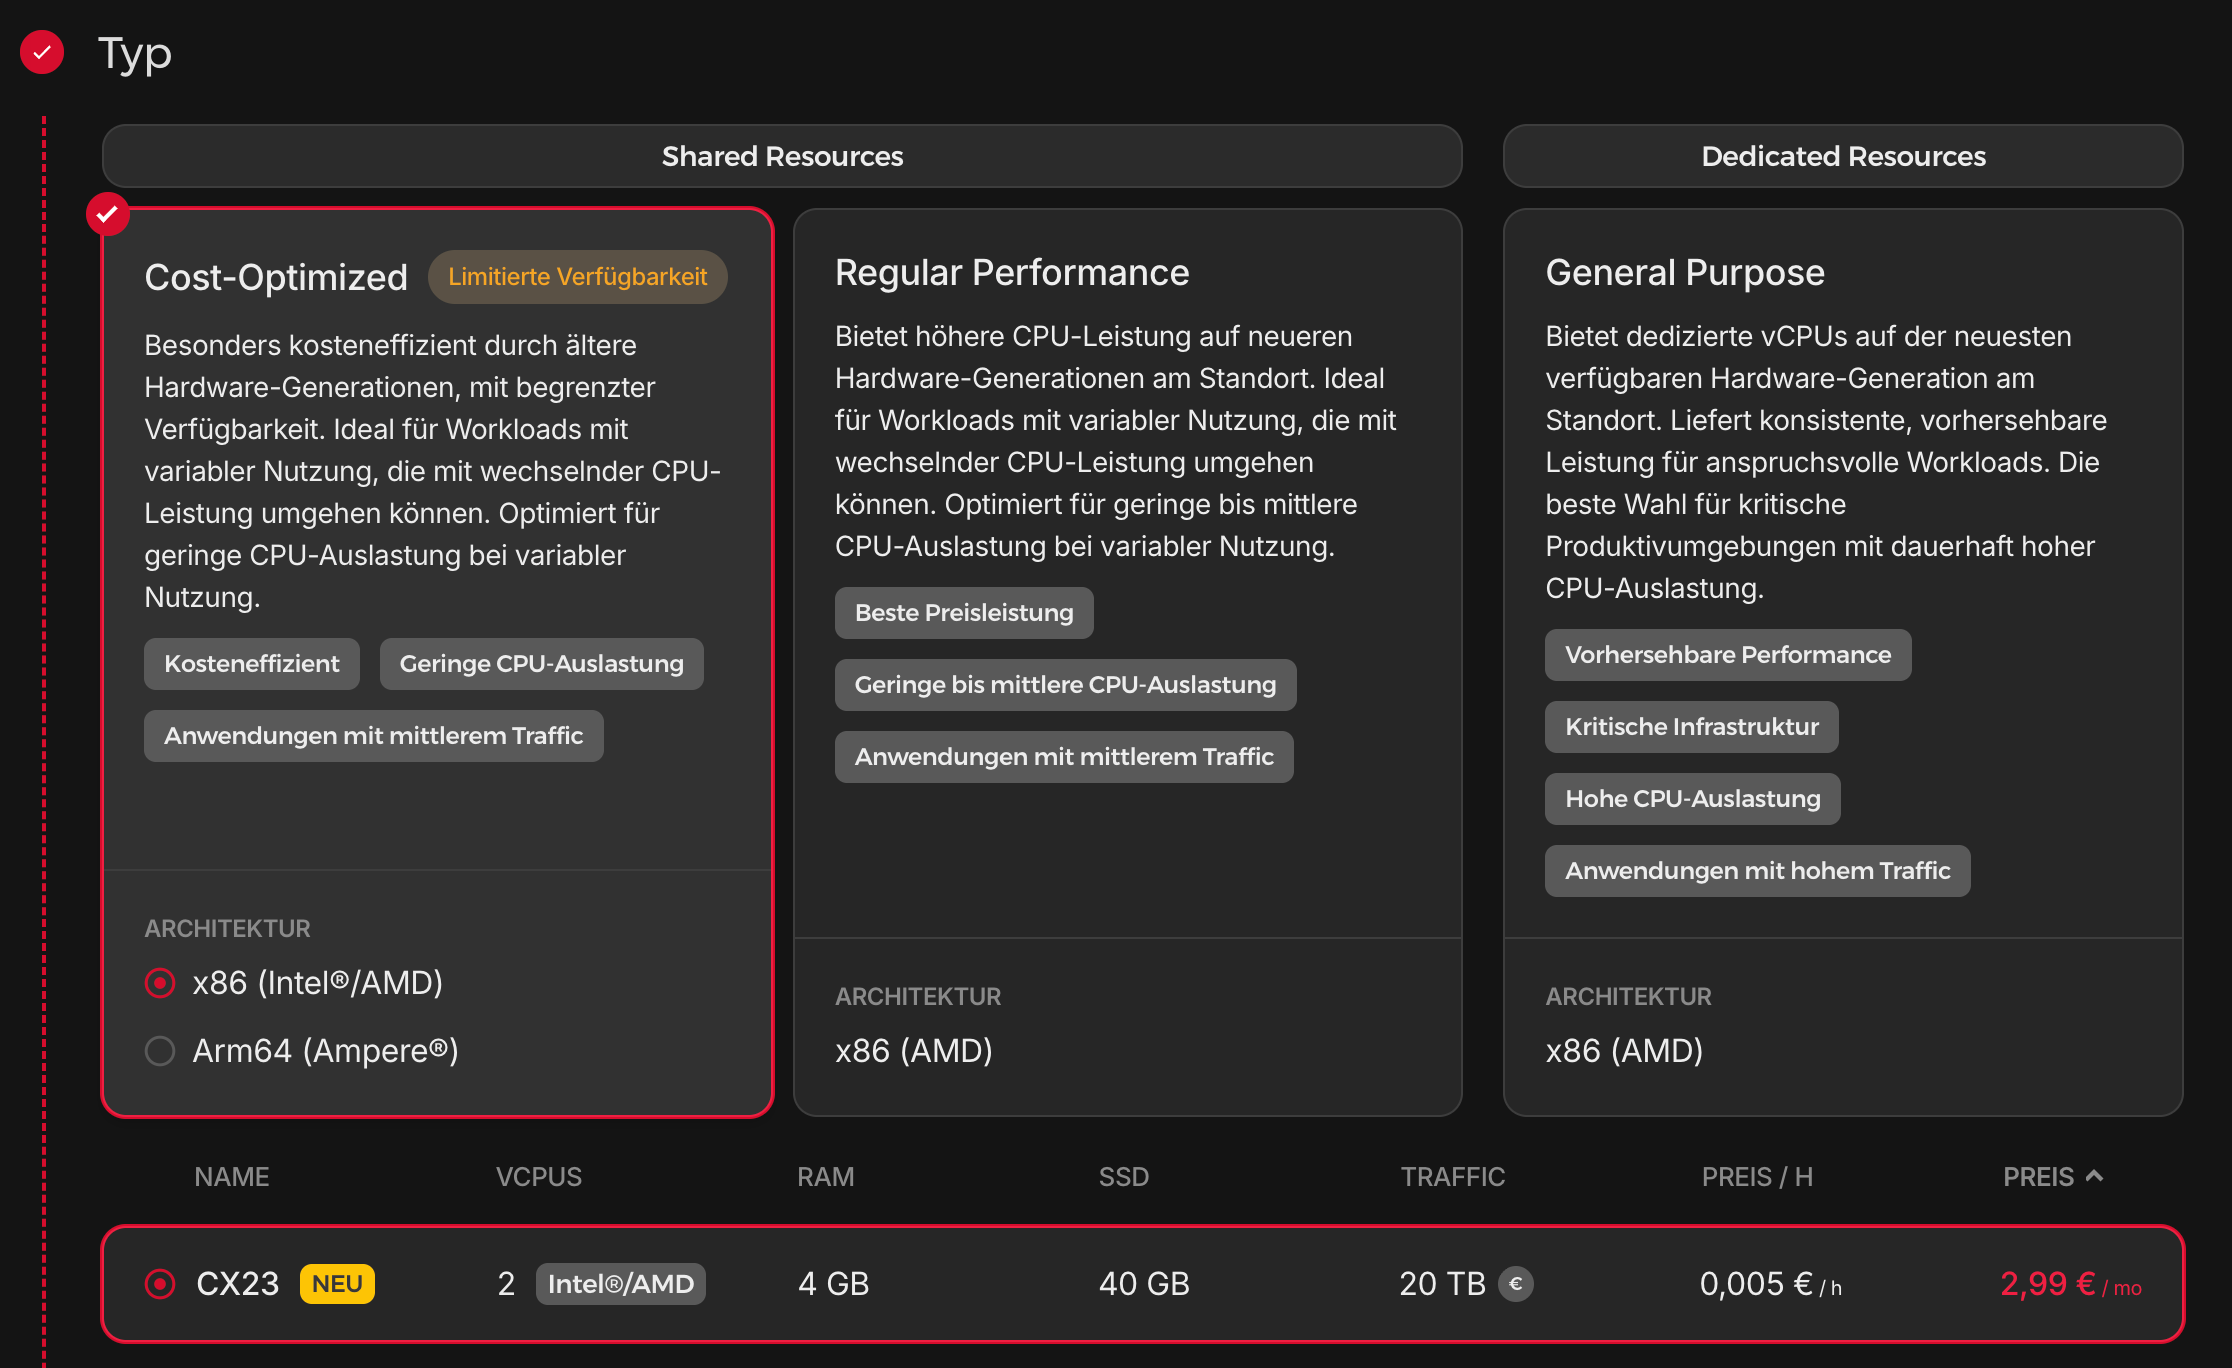Select the Regular Performance card

(x=1128, y=662)
